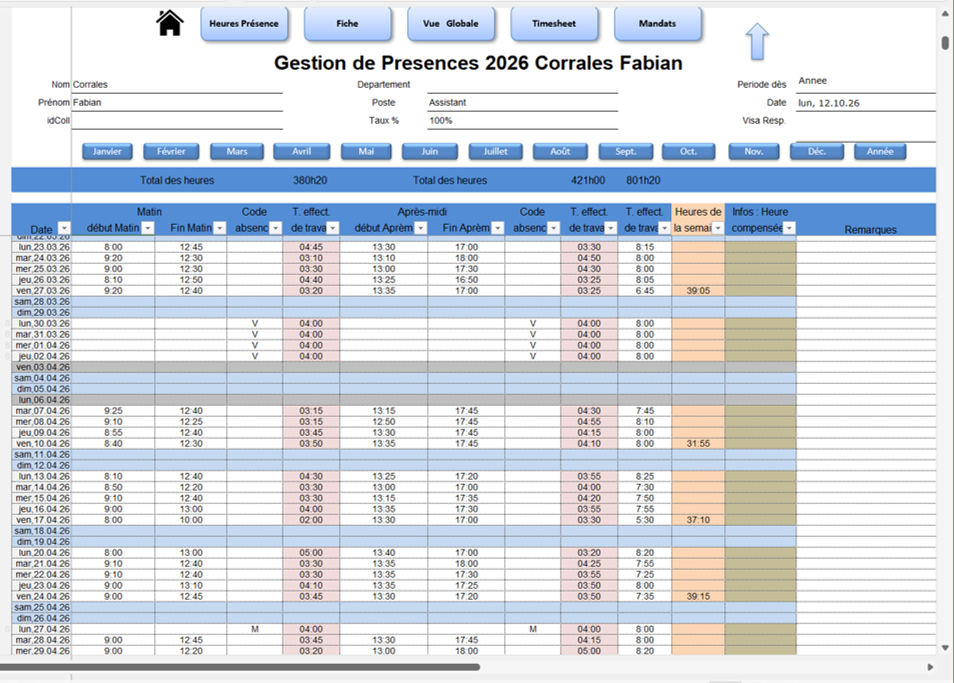Select the date cell sam,28.03.26
Image resolution: width=954 pixels, height=683 pixels.
(x=41, y=302)
